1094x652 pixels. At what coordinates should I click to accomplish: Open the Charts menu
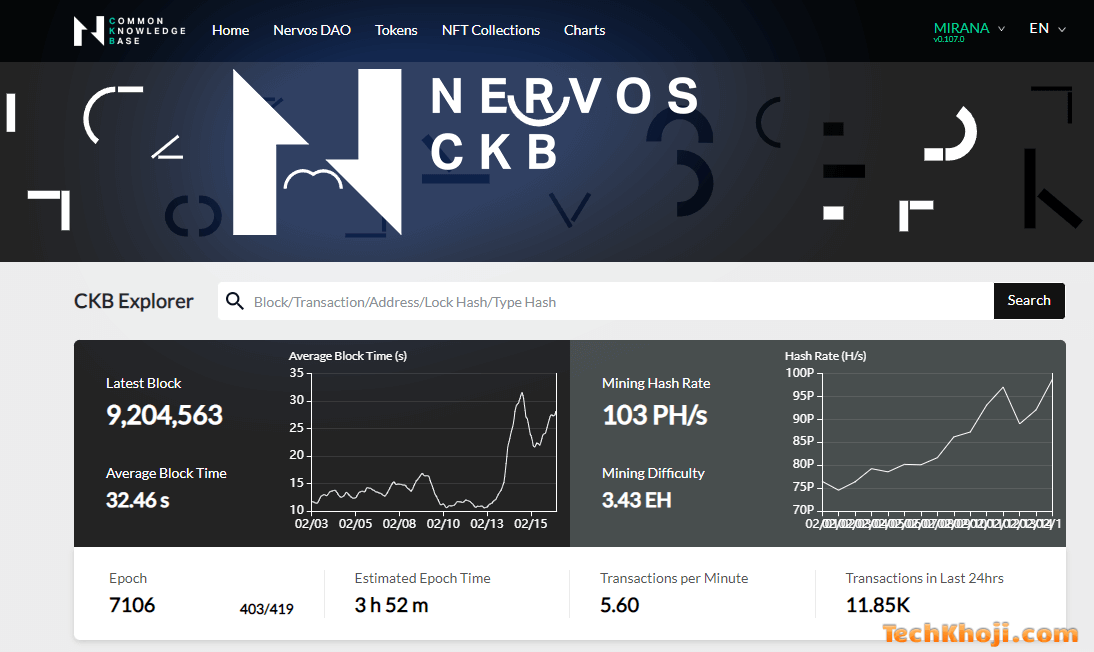pos(584,30)
